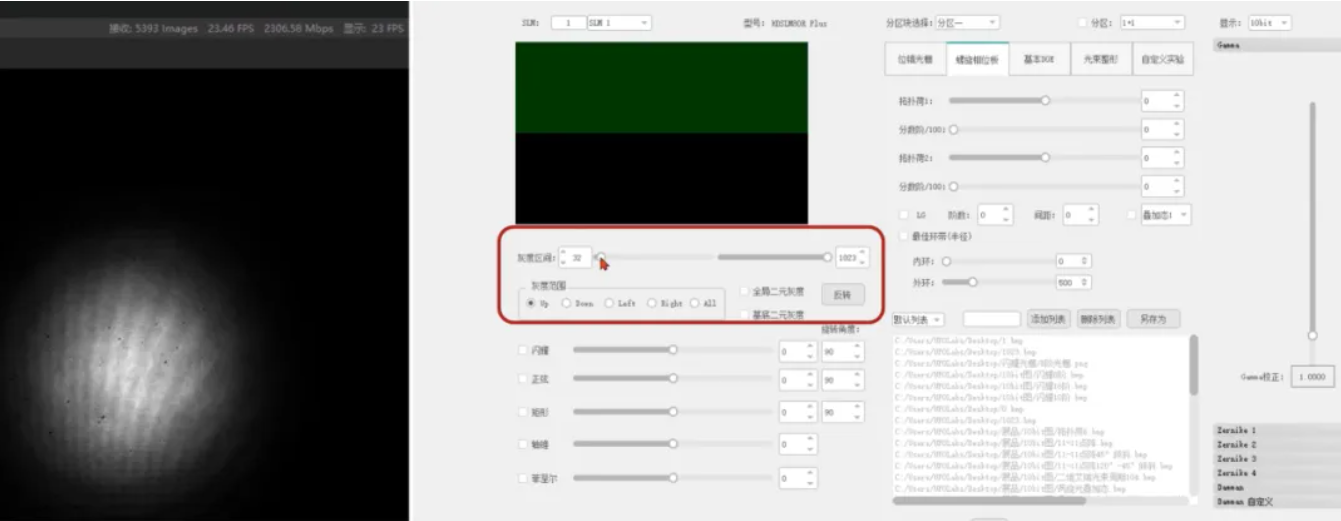Screen dimensions: 1341x521
Task: Click the 灰度区间 minimum value field showing 32
Action: click(578, 258)
